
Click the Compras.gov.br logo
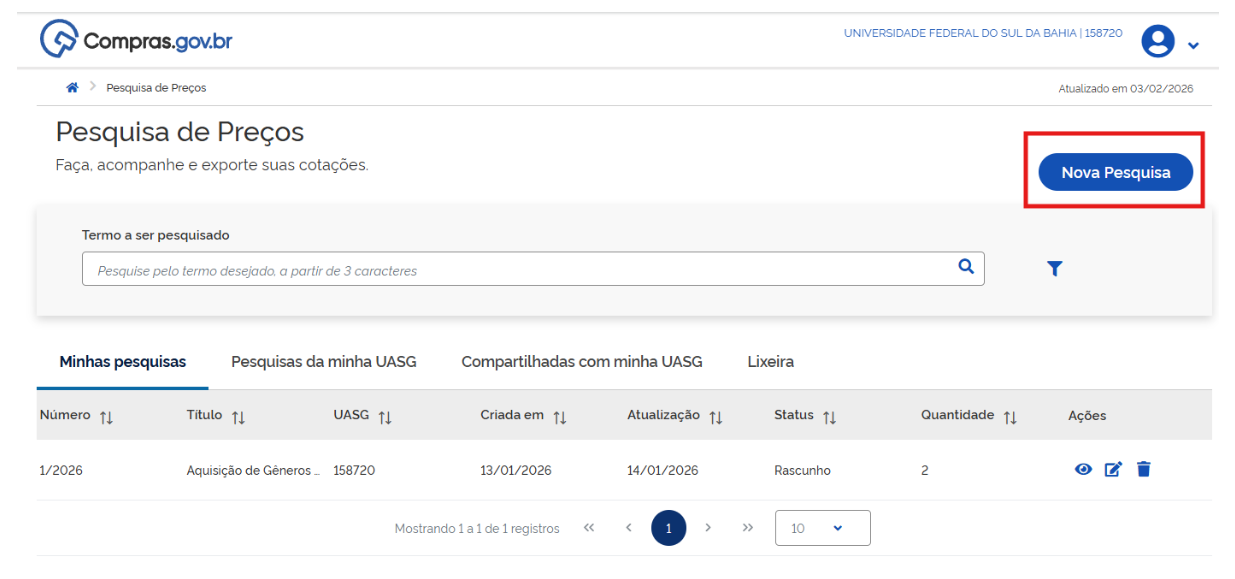(x=136, y=41)
